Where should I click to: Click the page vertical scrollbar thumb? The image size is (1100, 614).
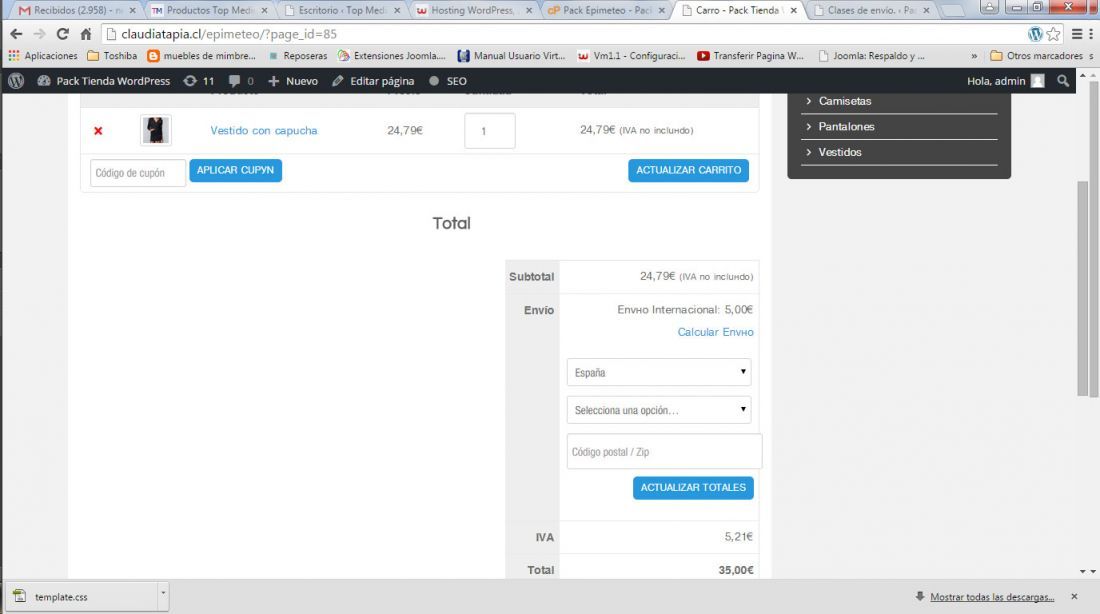(1083, 288)
